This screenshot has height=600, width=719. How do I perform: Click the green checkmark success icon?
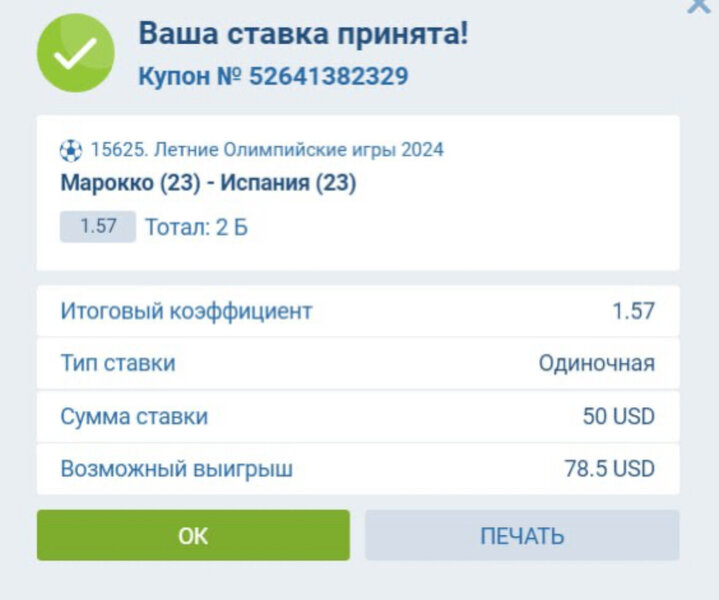76,54
